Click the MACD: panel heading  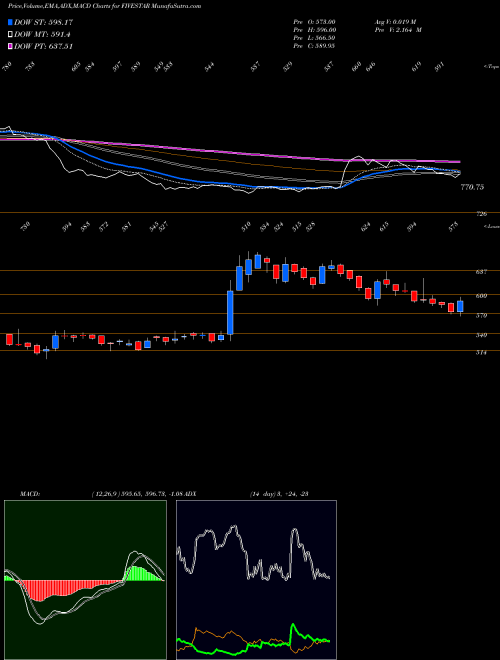pyautogui.click(x=29, y=494)
